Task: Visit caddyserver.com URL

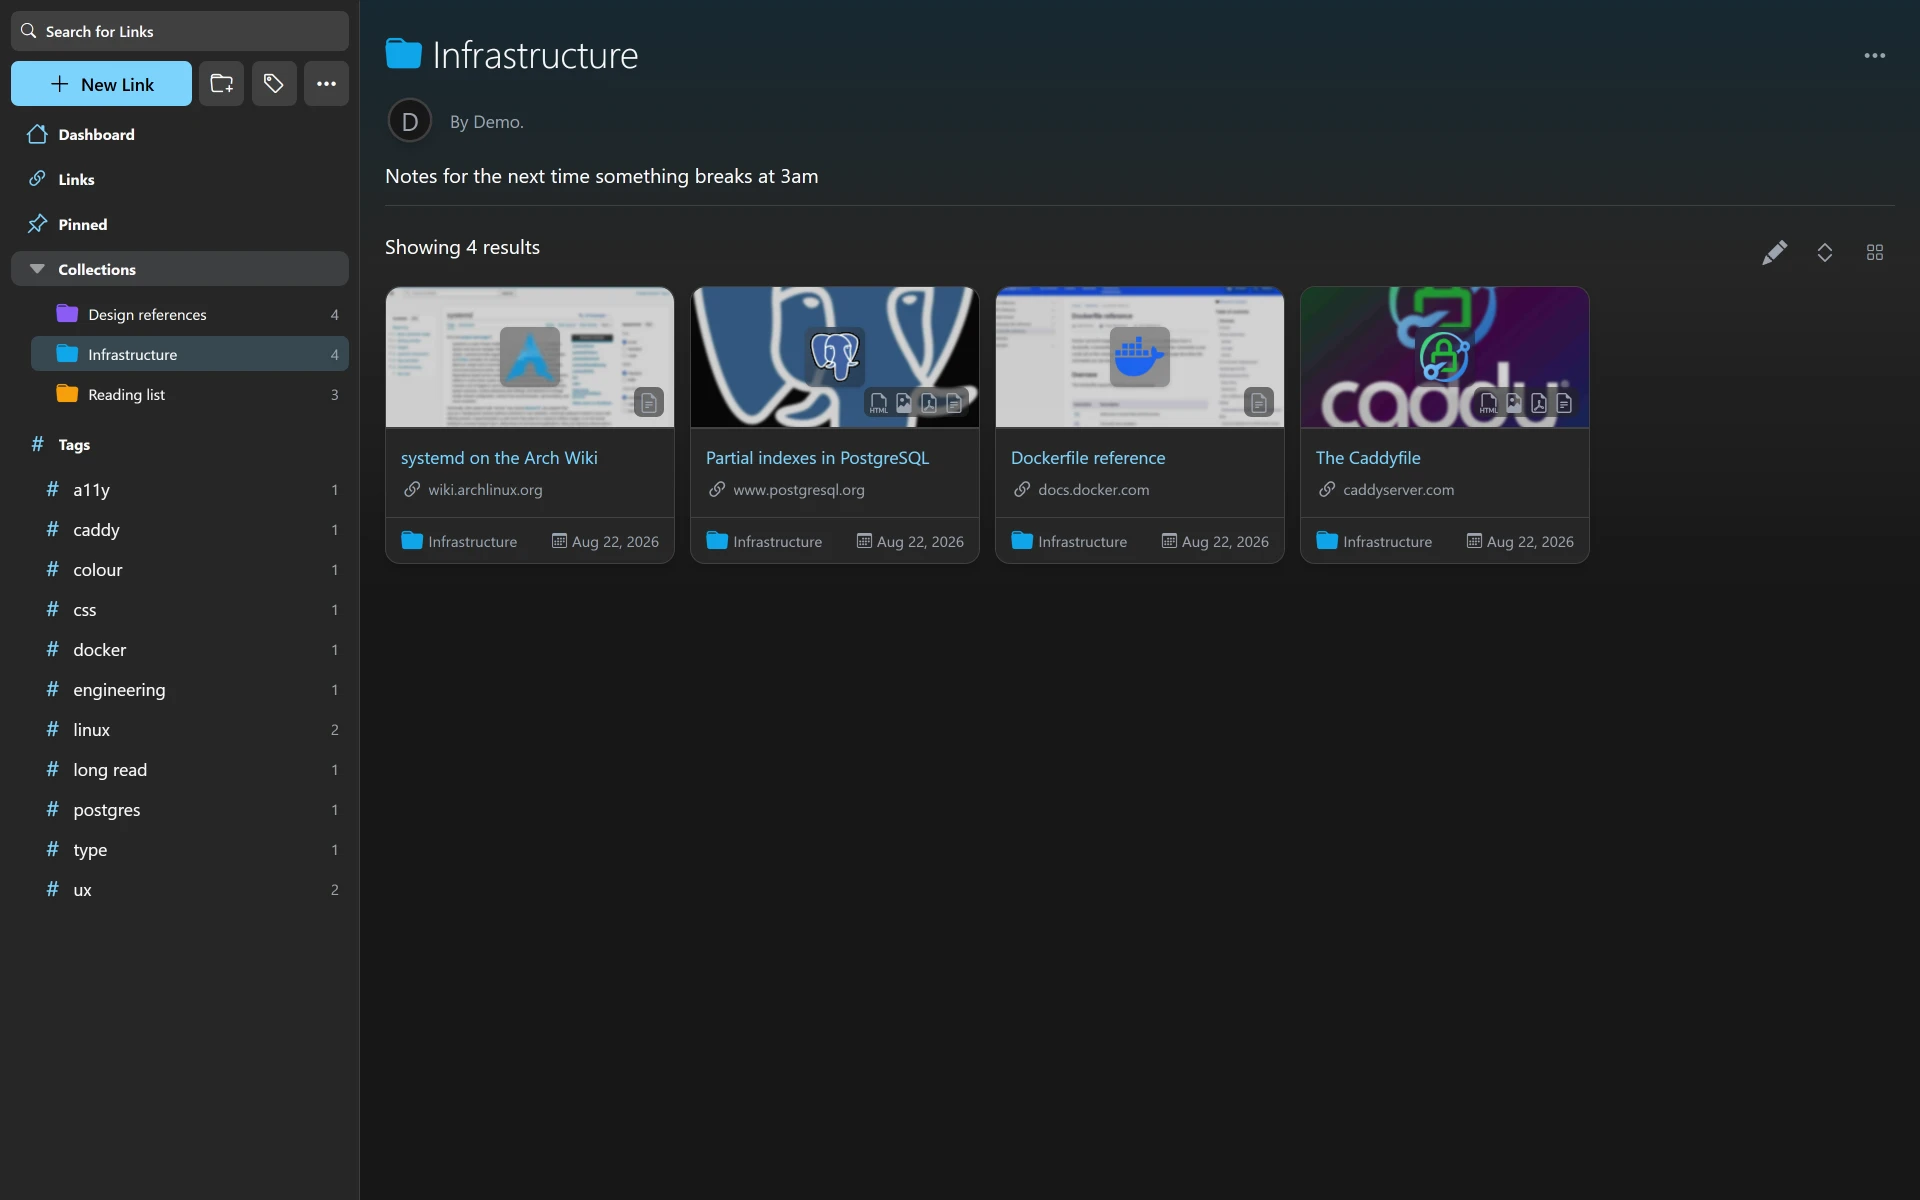Action: click(x=1398, y=490)
